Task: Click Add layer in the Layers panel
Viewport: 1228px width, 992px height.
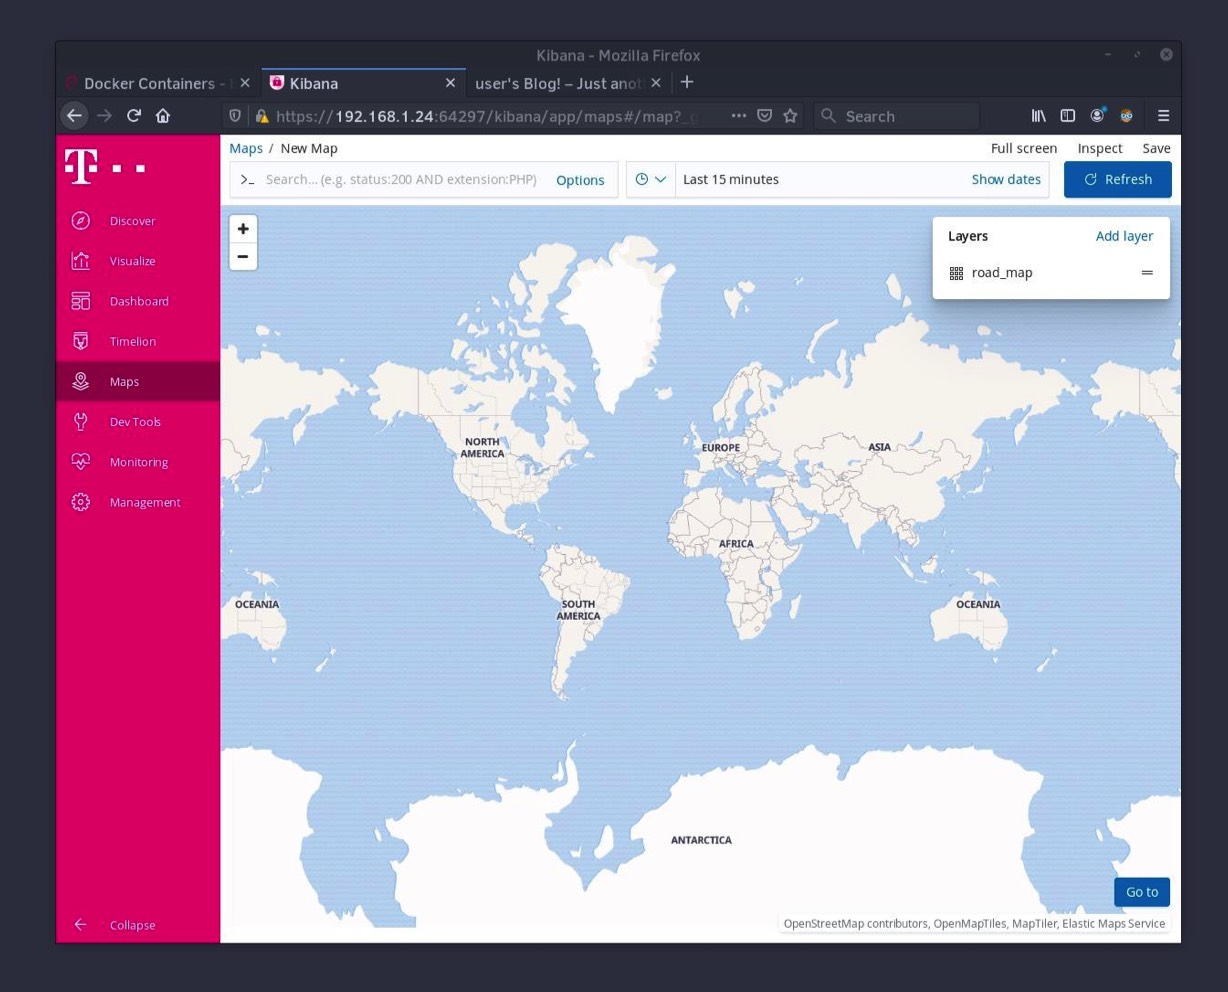Action: click(1124, 236)
